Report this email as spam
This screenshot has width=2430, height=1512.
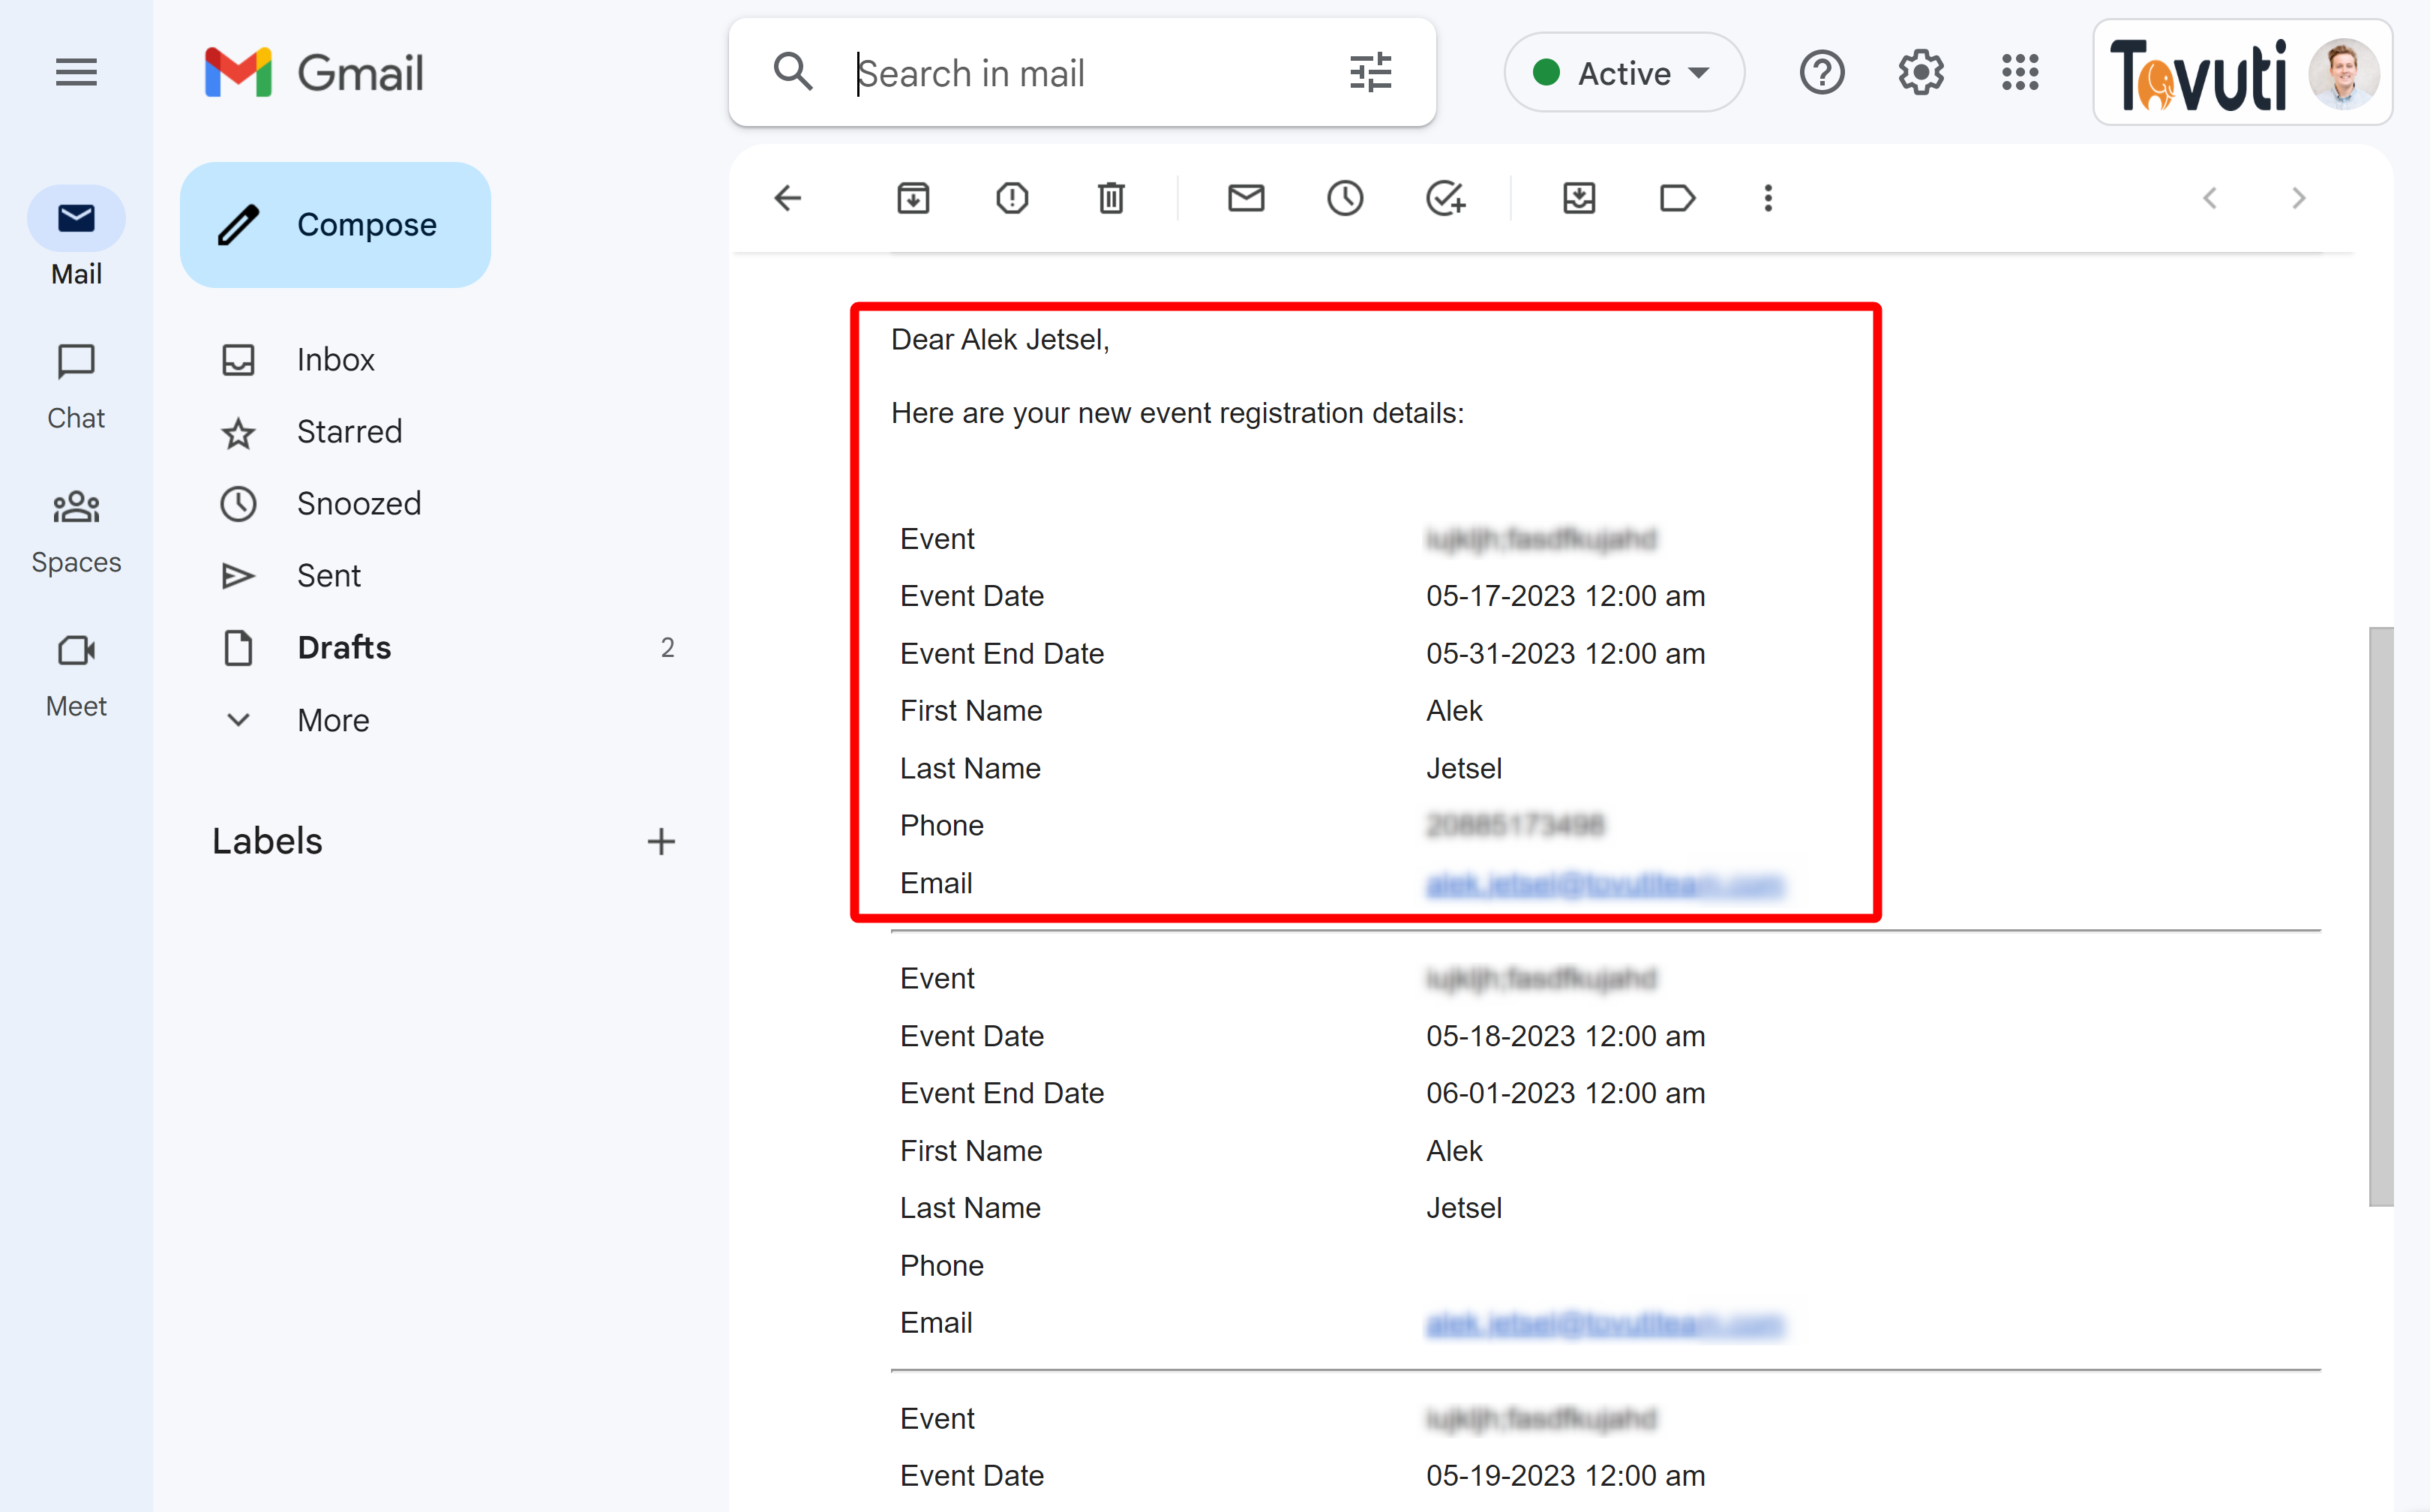point(1012,198)
